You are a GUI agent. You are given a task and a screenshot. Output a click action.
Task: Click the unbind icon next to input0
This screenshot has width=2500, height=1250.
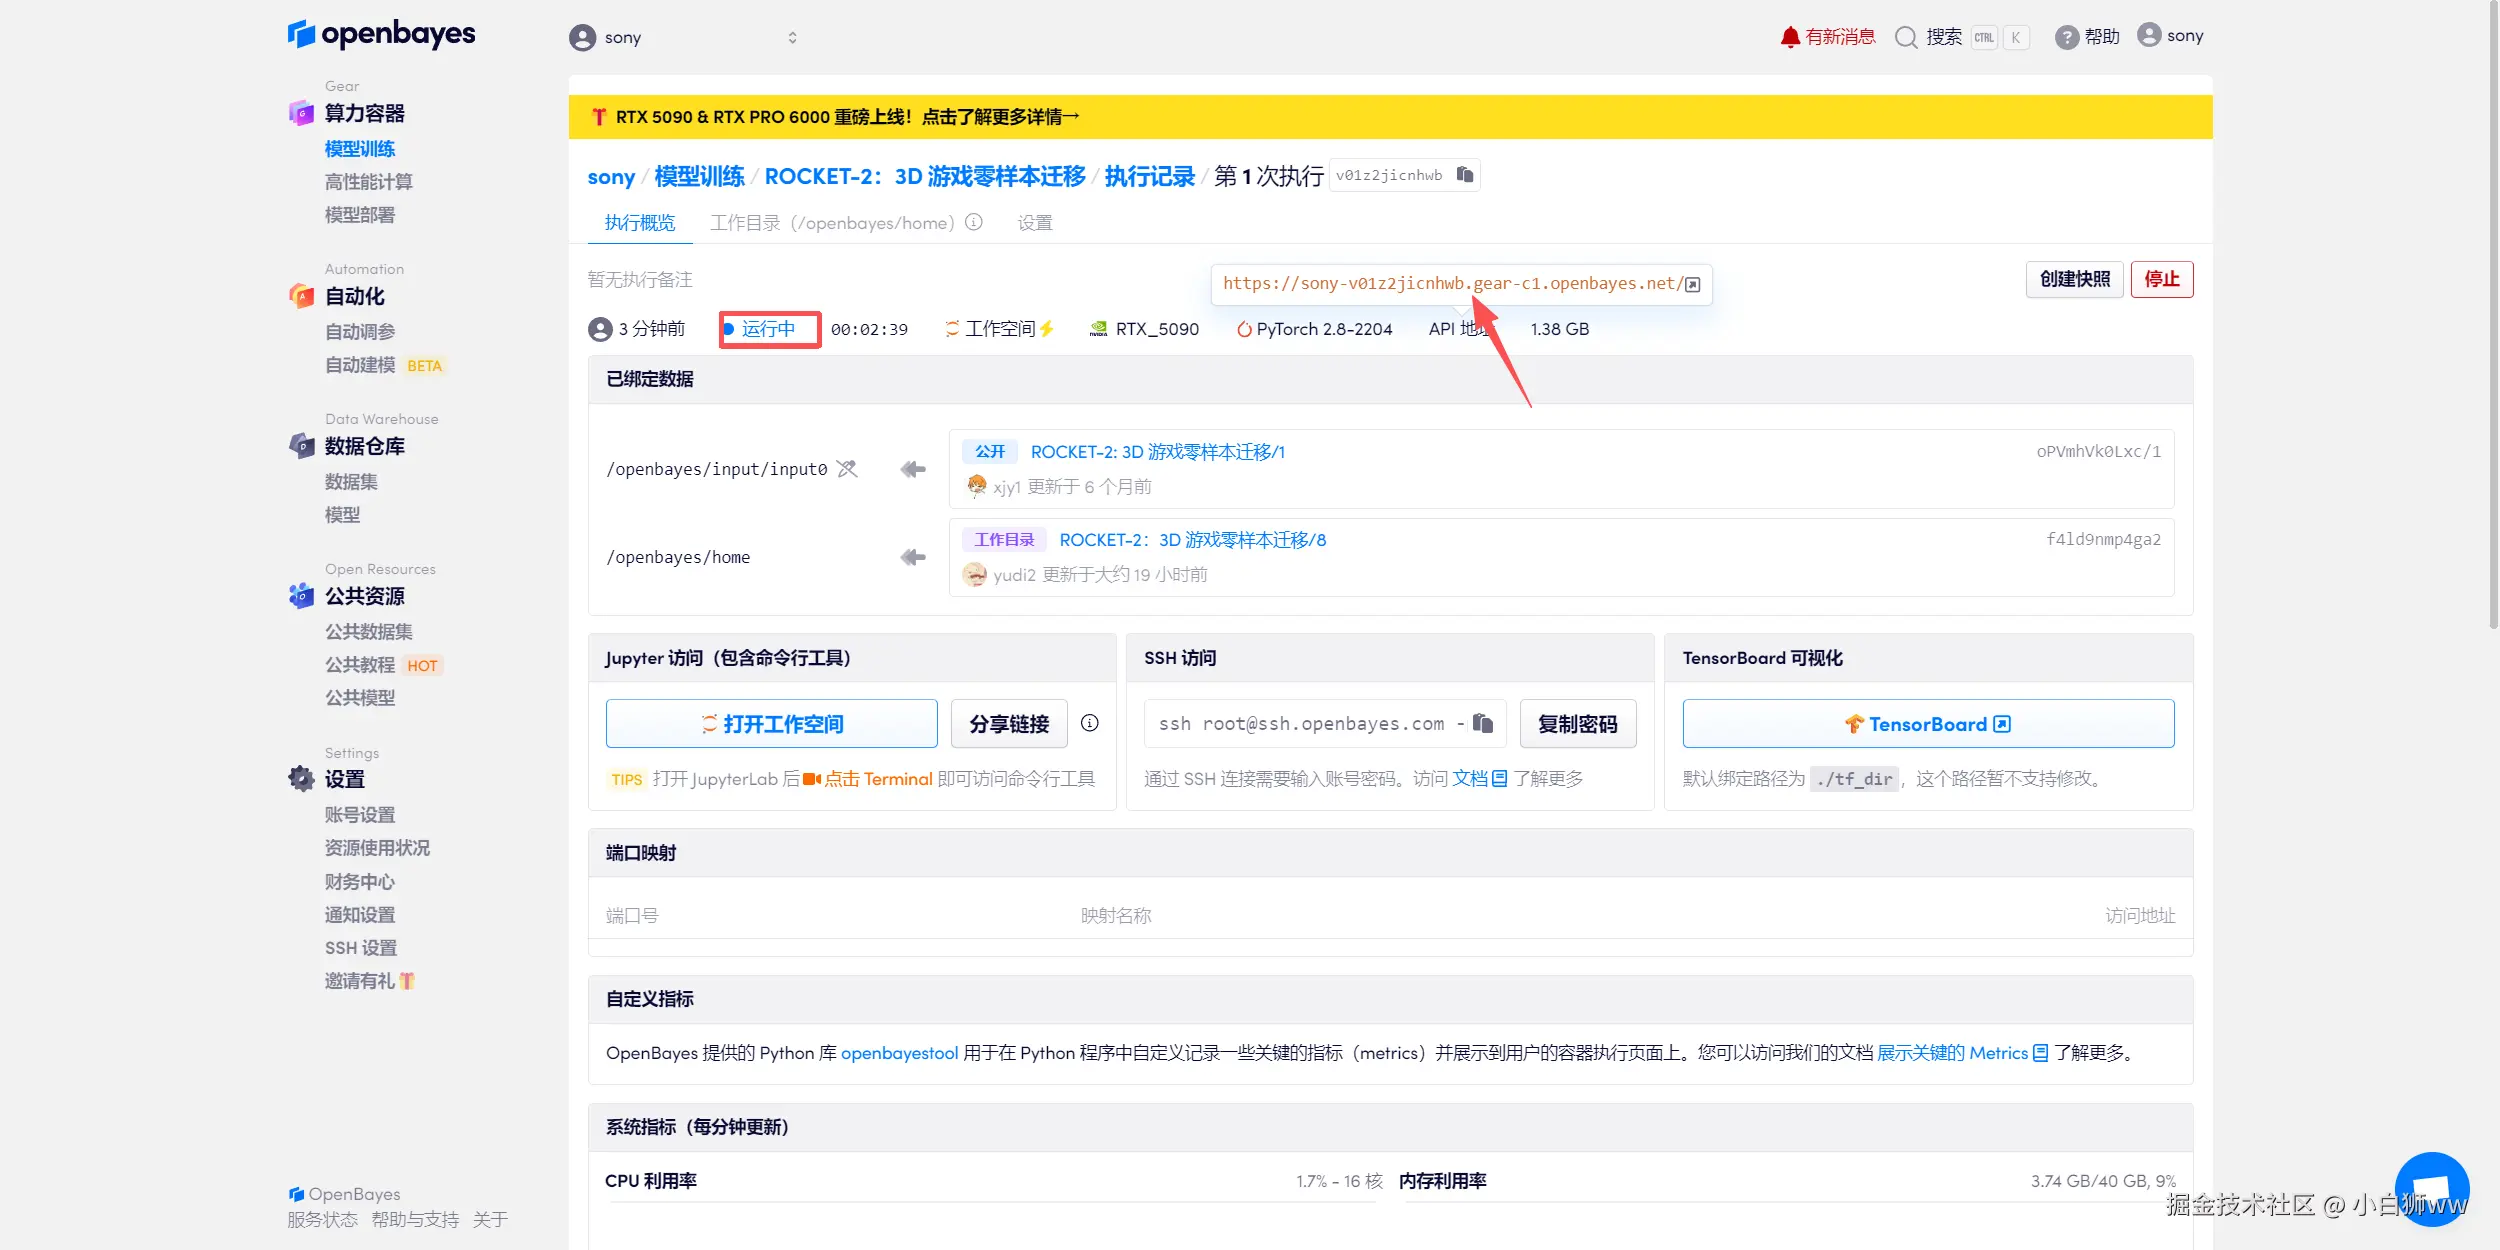[847, 469]
